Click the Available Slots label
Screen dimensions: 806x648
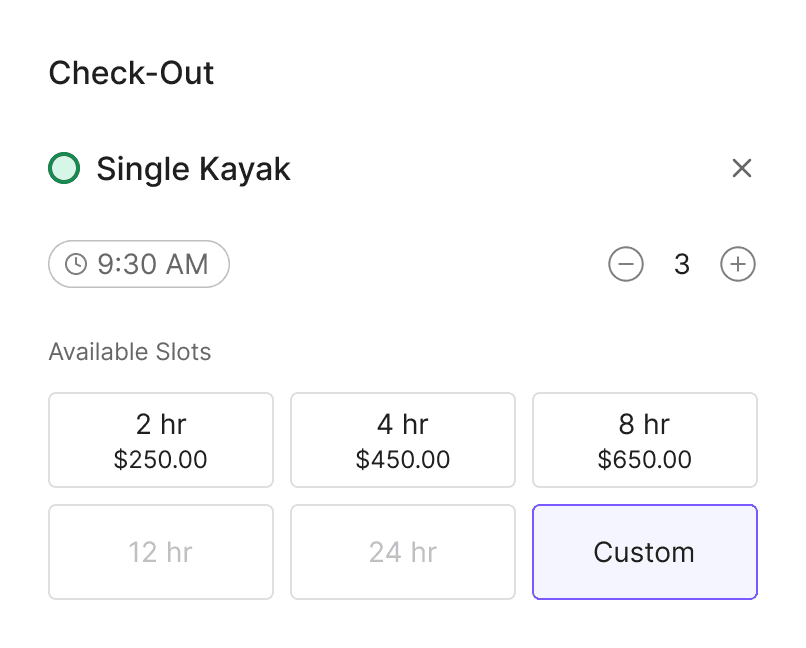tap(130, 352)
